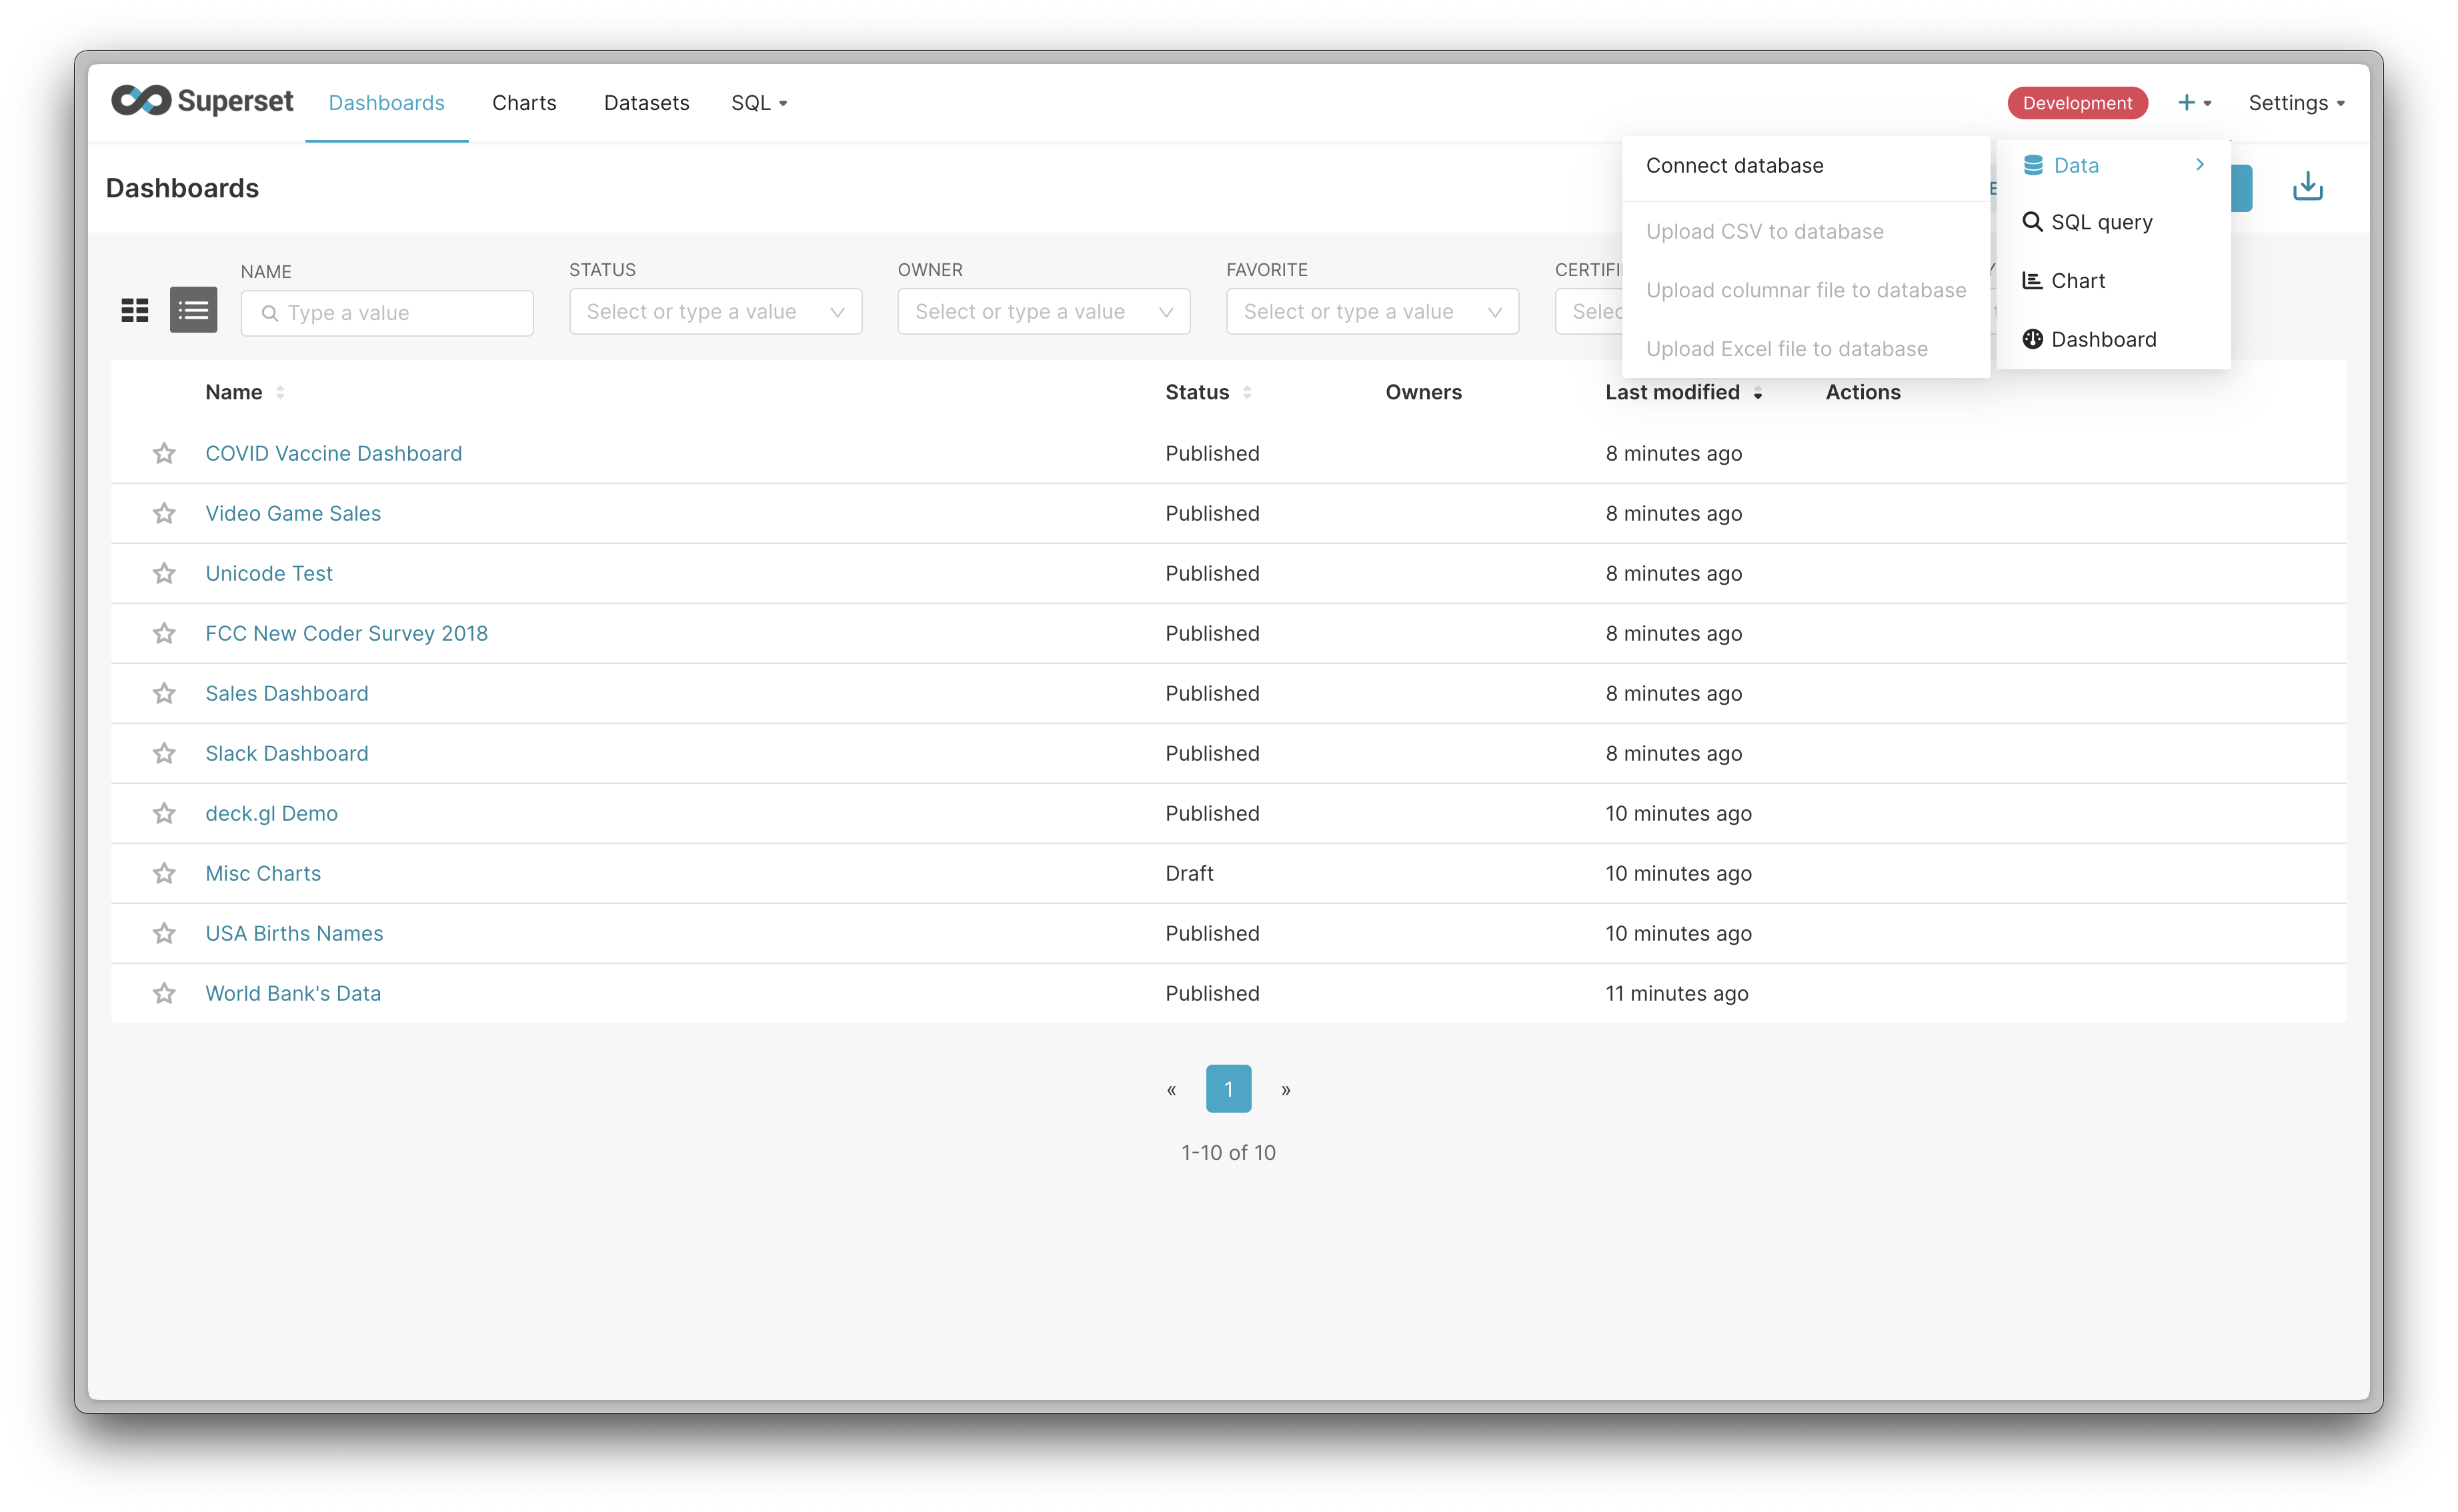The image size is (2458, 1512).
Task: Favorite the COVID Vaccine Dashboard star
Action: click(164, 454)
